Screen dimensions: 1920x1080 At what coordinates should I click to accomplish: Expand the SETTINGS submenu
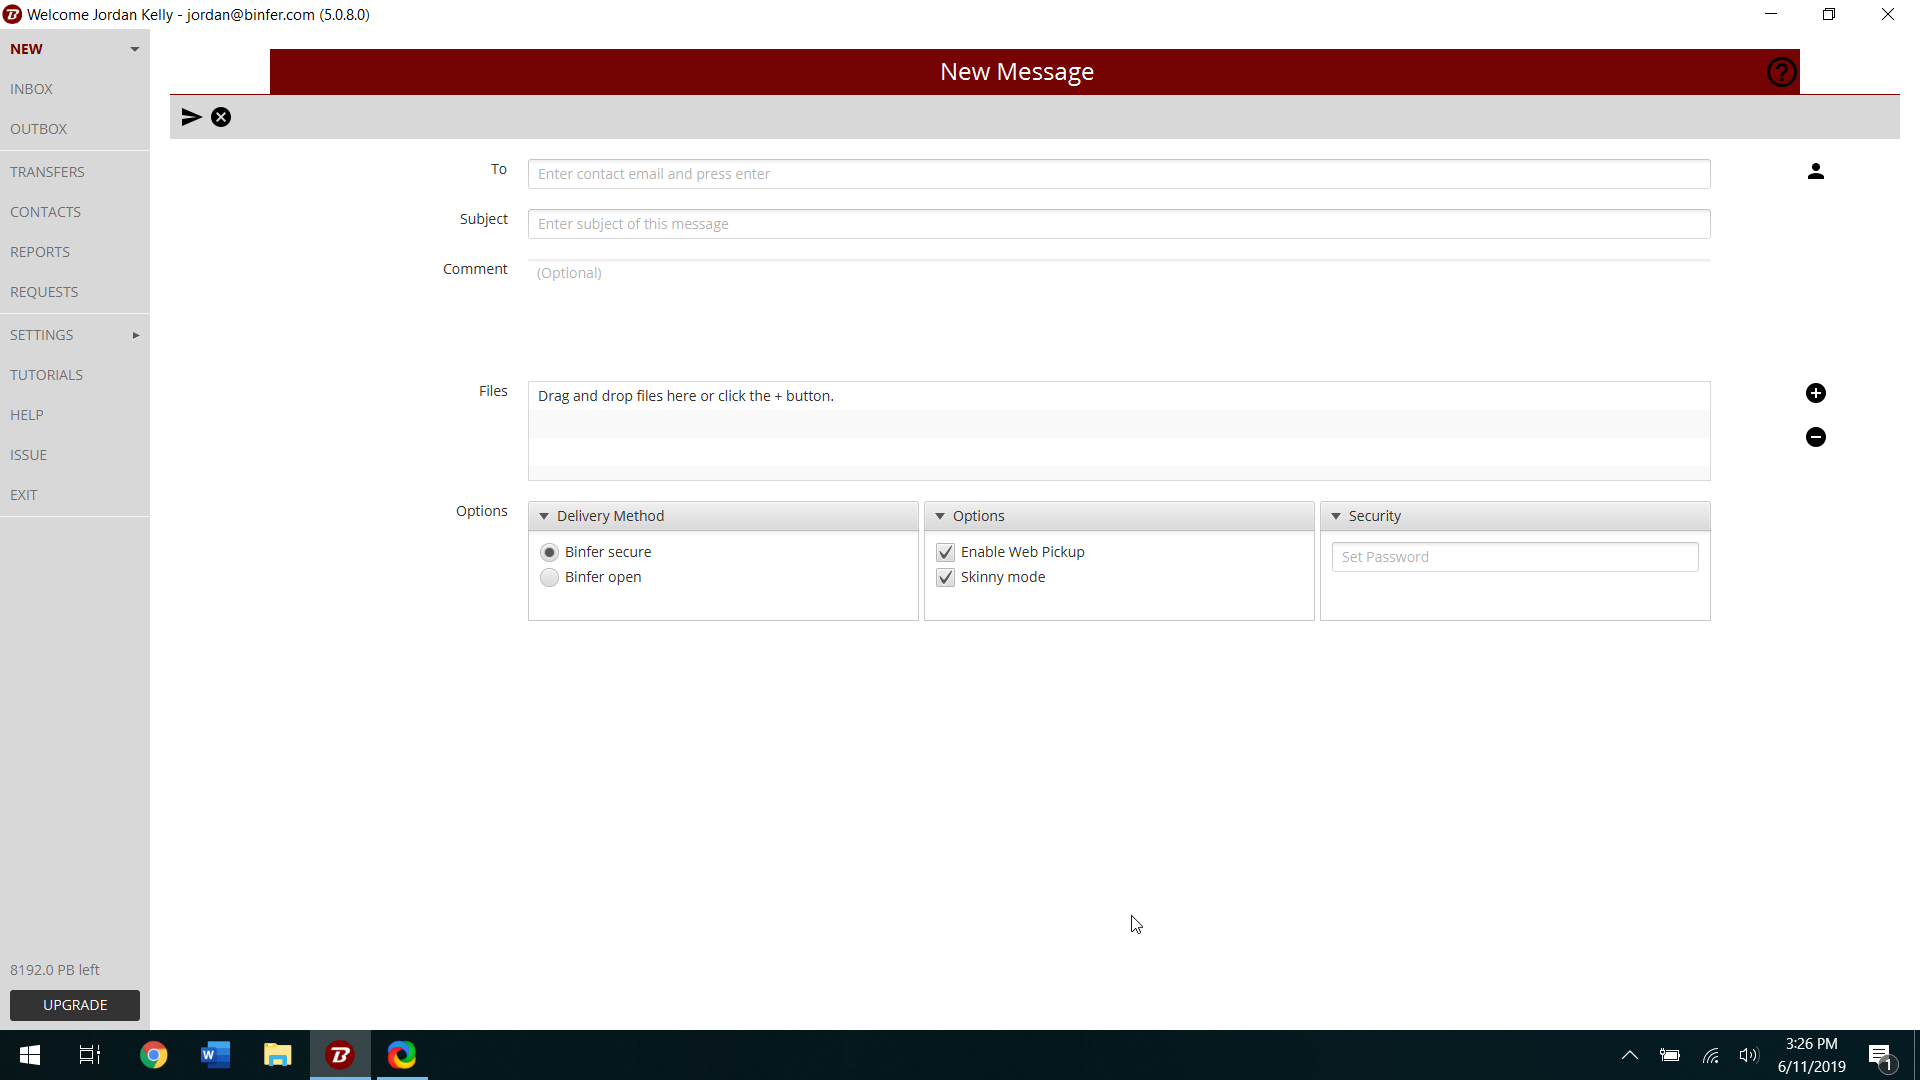[x=135, y=335]
